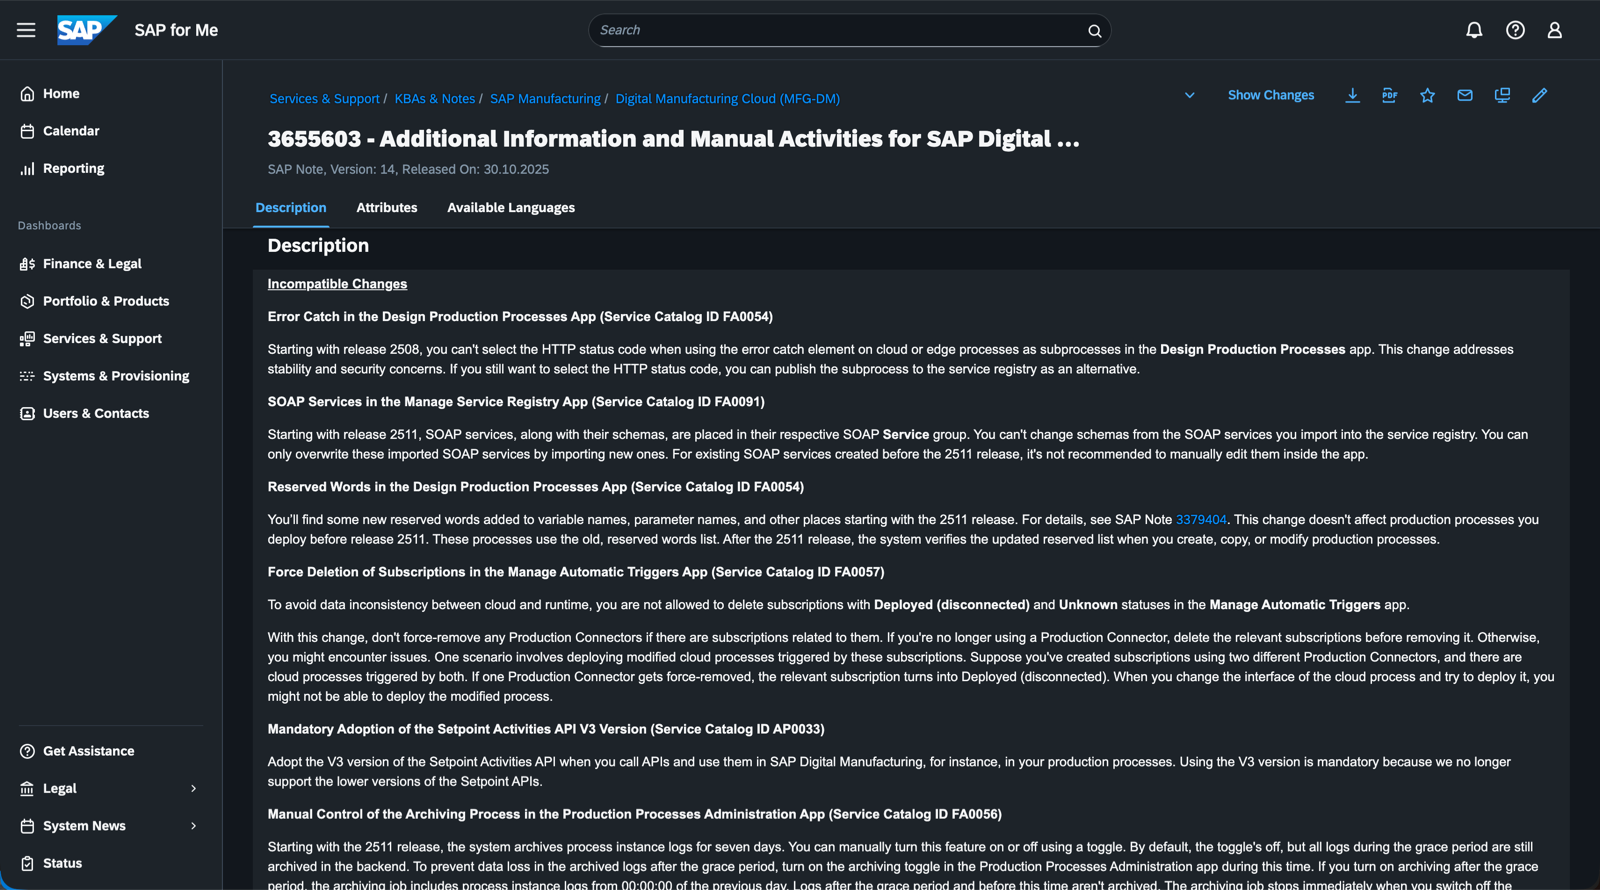Click the Portfolio & Products icon
The height and width of the screenshot is (890, 1600).
click(x=27, y=301)
